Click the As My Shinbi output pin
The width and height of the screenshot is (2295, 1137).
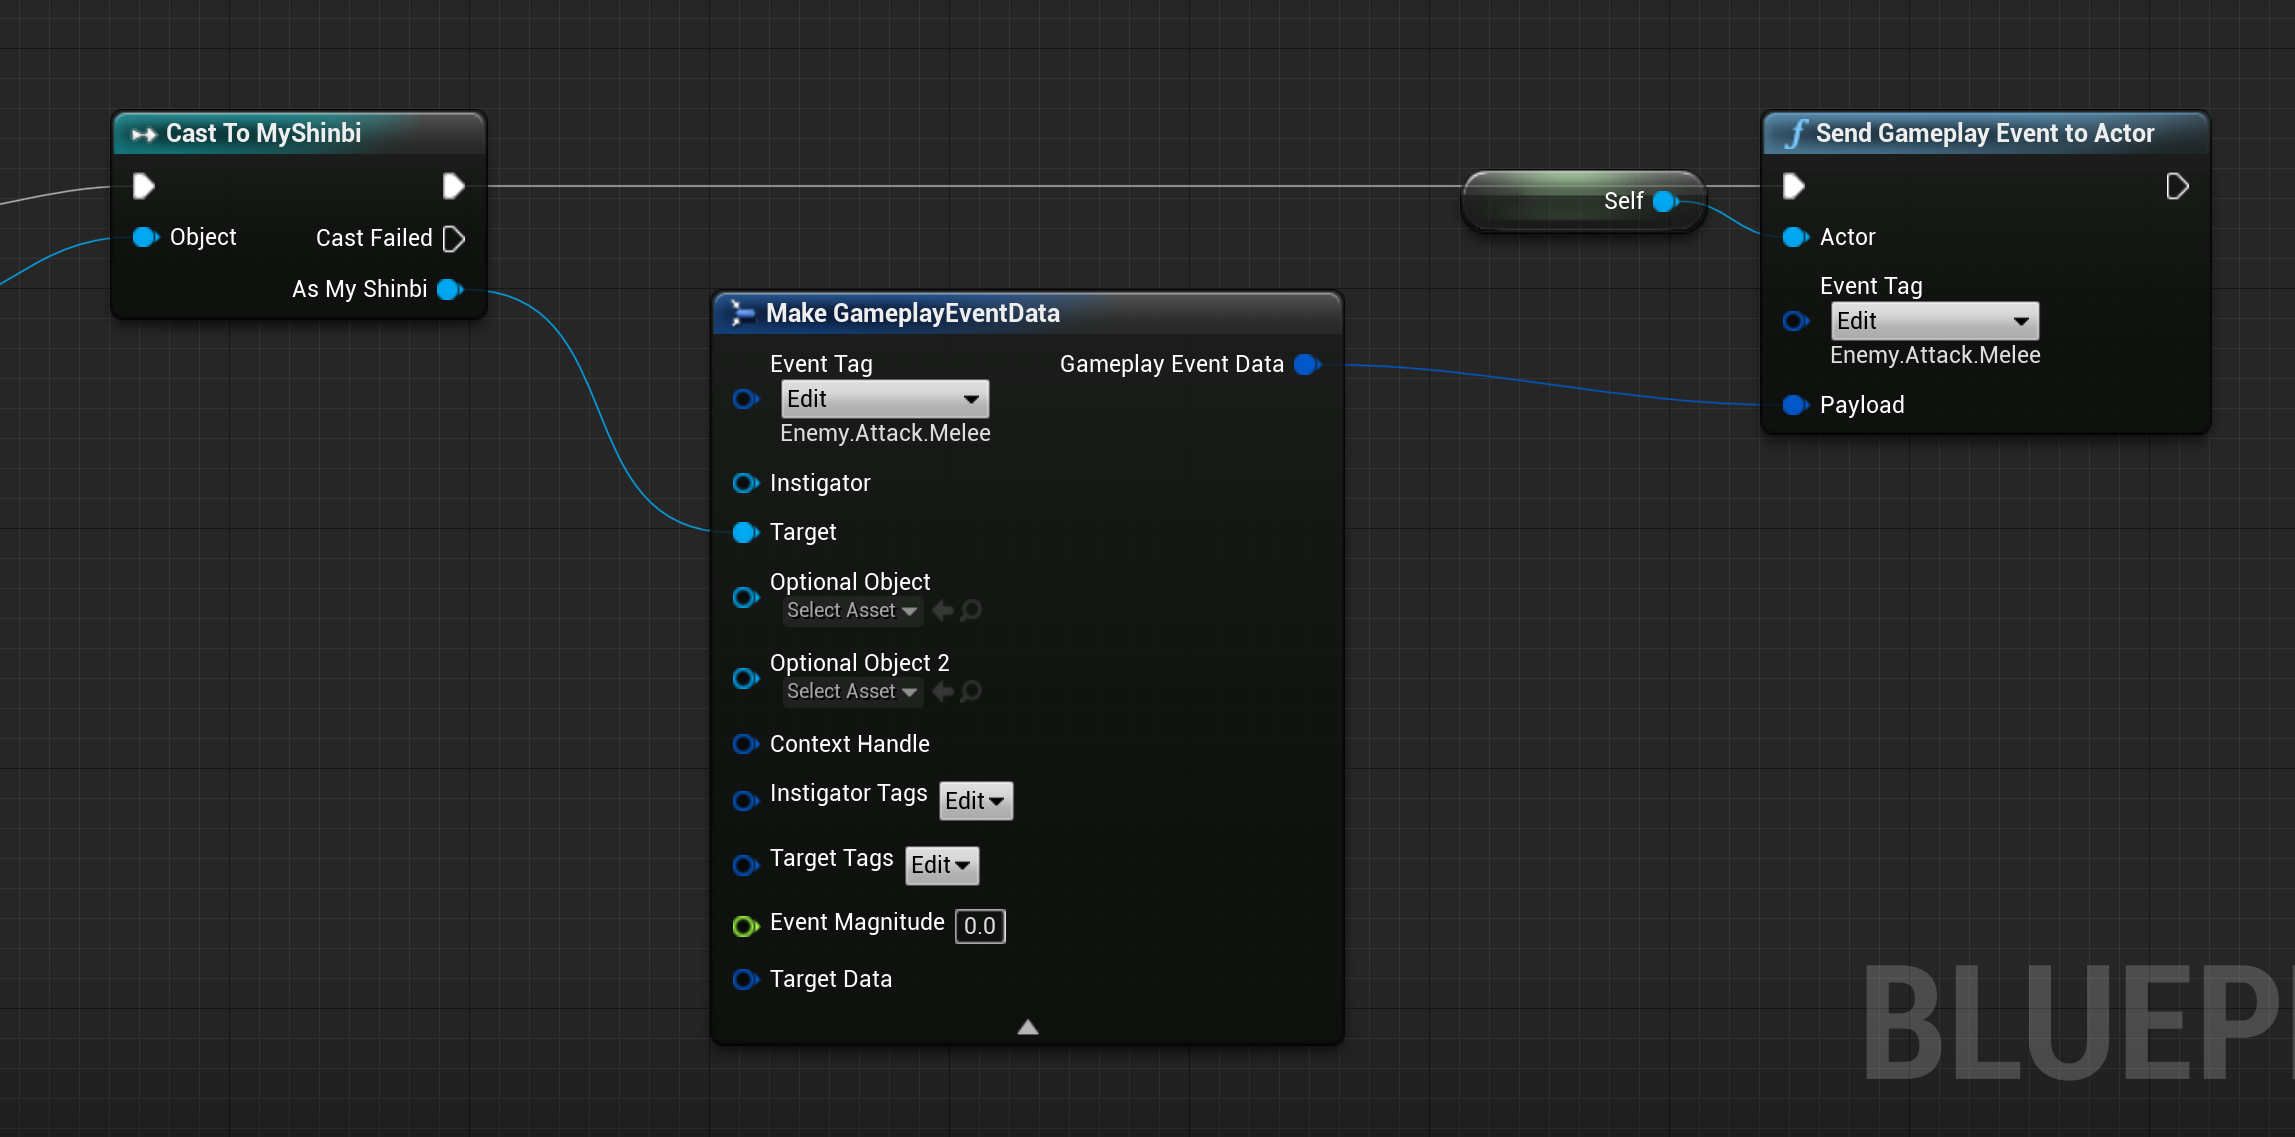pos(449,289)
